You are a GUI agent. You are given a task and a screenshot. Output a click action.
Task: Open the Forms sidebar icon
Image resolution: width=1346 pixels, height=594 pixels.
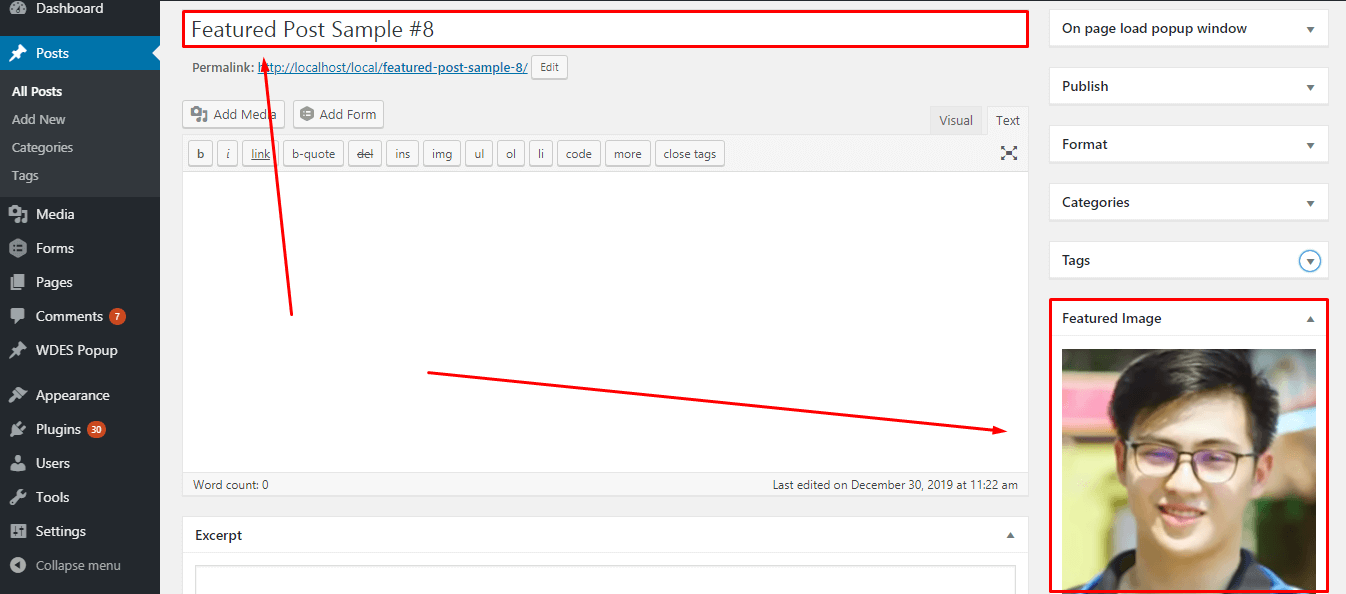pos(18,248)
